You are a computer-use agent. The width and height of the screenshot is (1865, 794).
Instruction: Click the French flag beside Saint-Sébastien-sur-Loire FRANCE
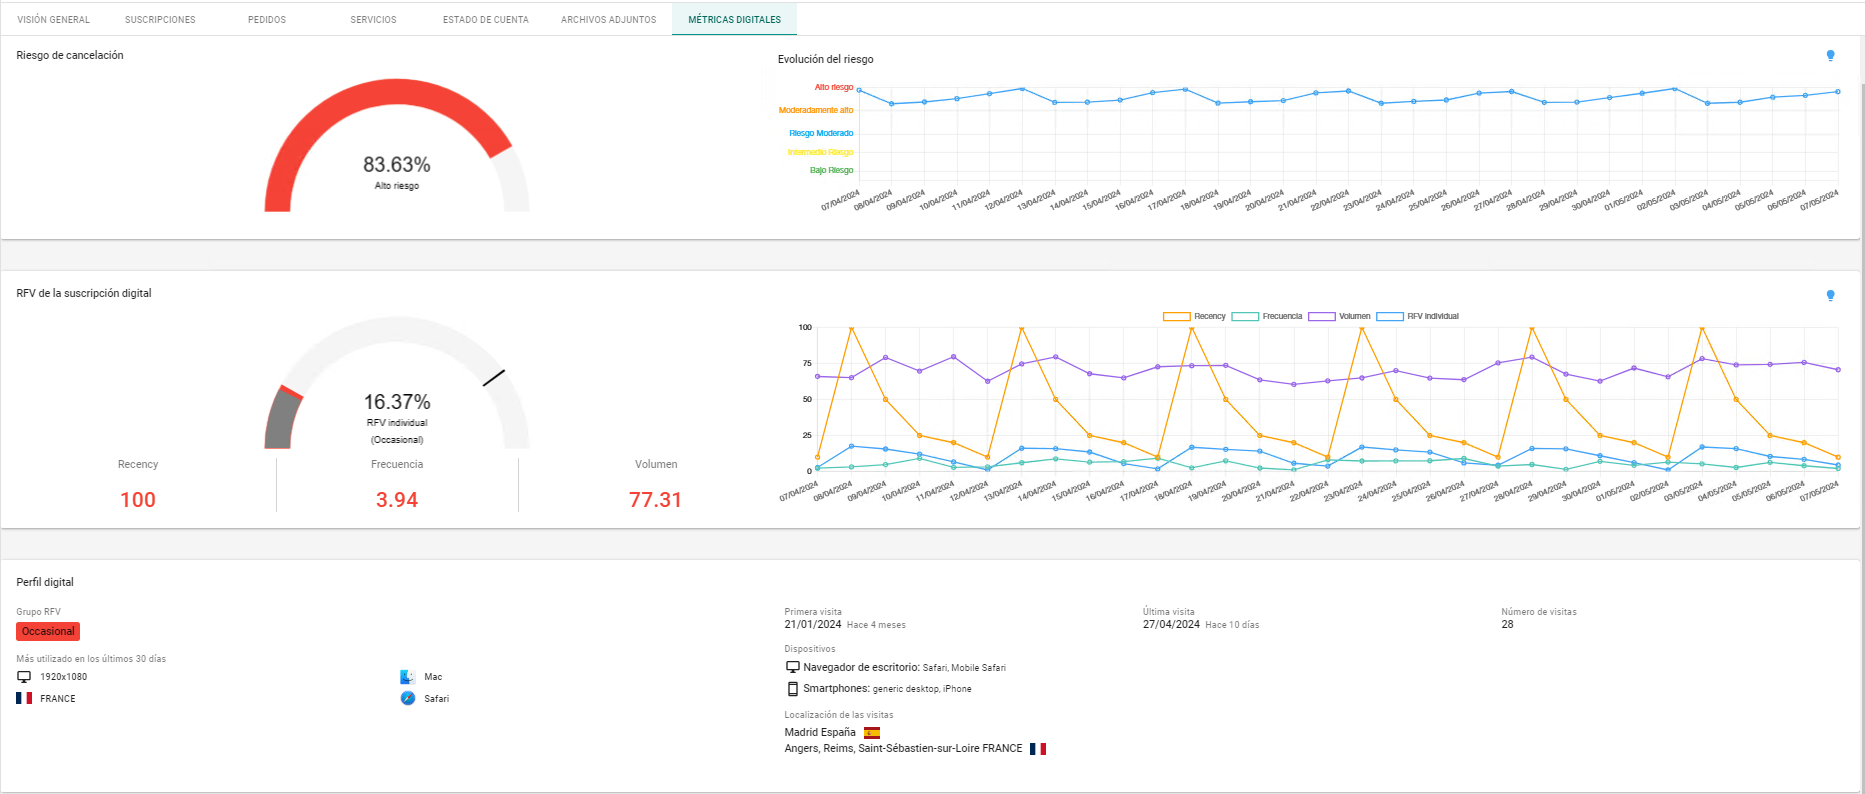click(1037, 749)
